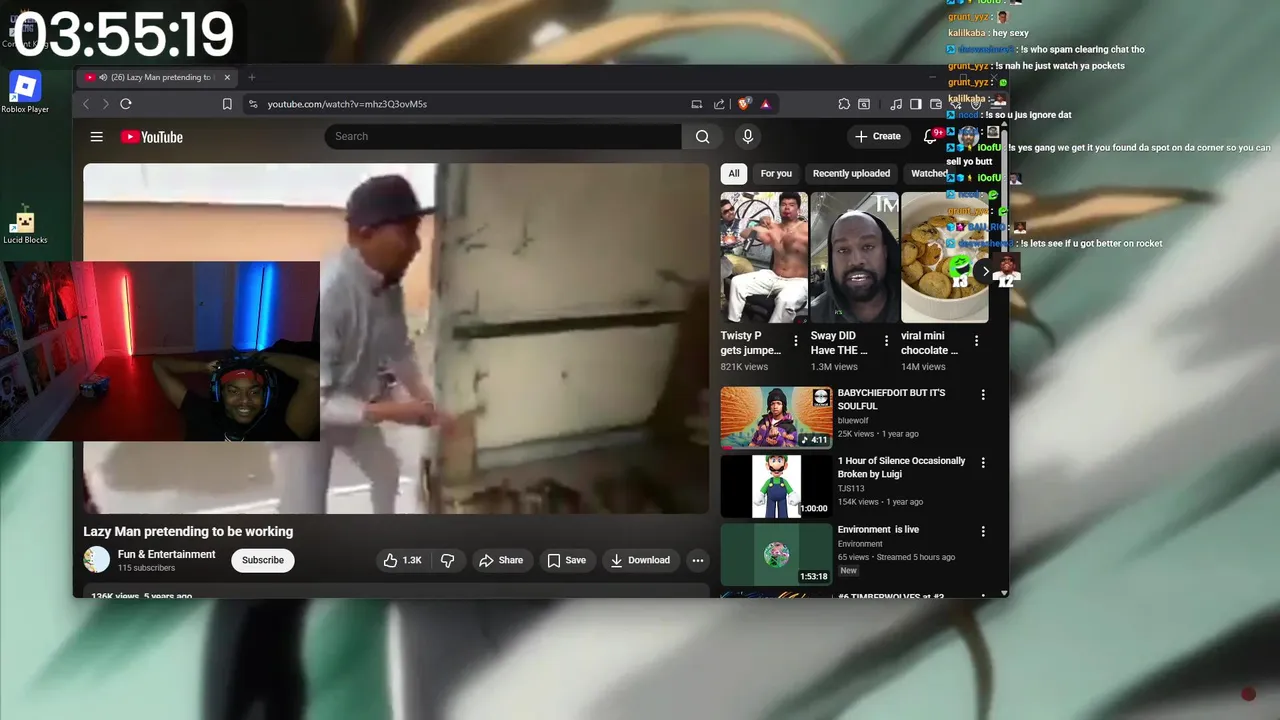1280x720 pixels.
Task: Switch to Lazy Man browser tab
Action: pos(155,77)
